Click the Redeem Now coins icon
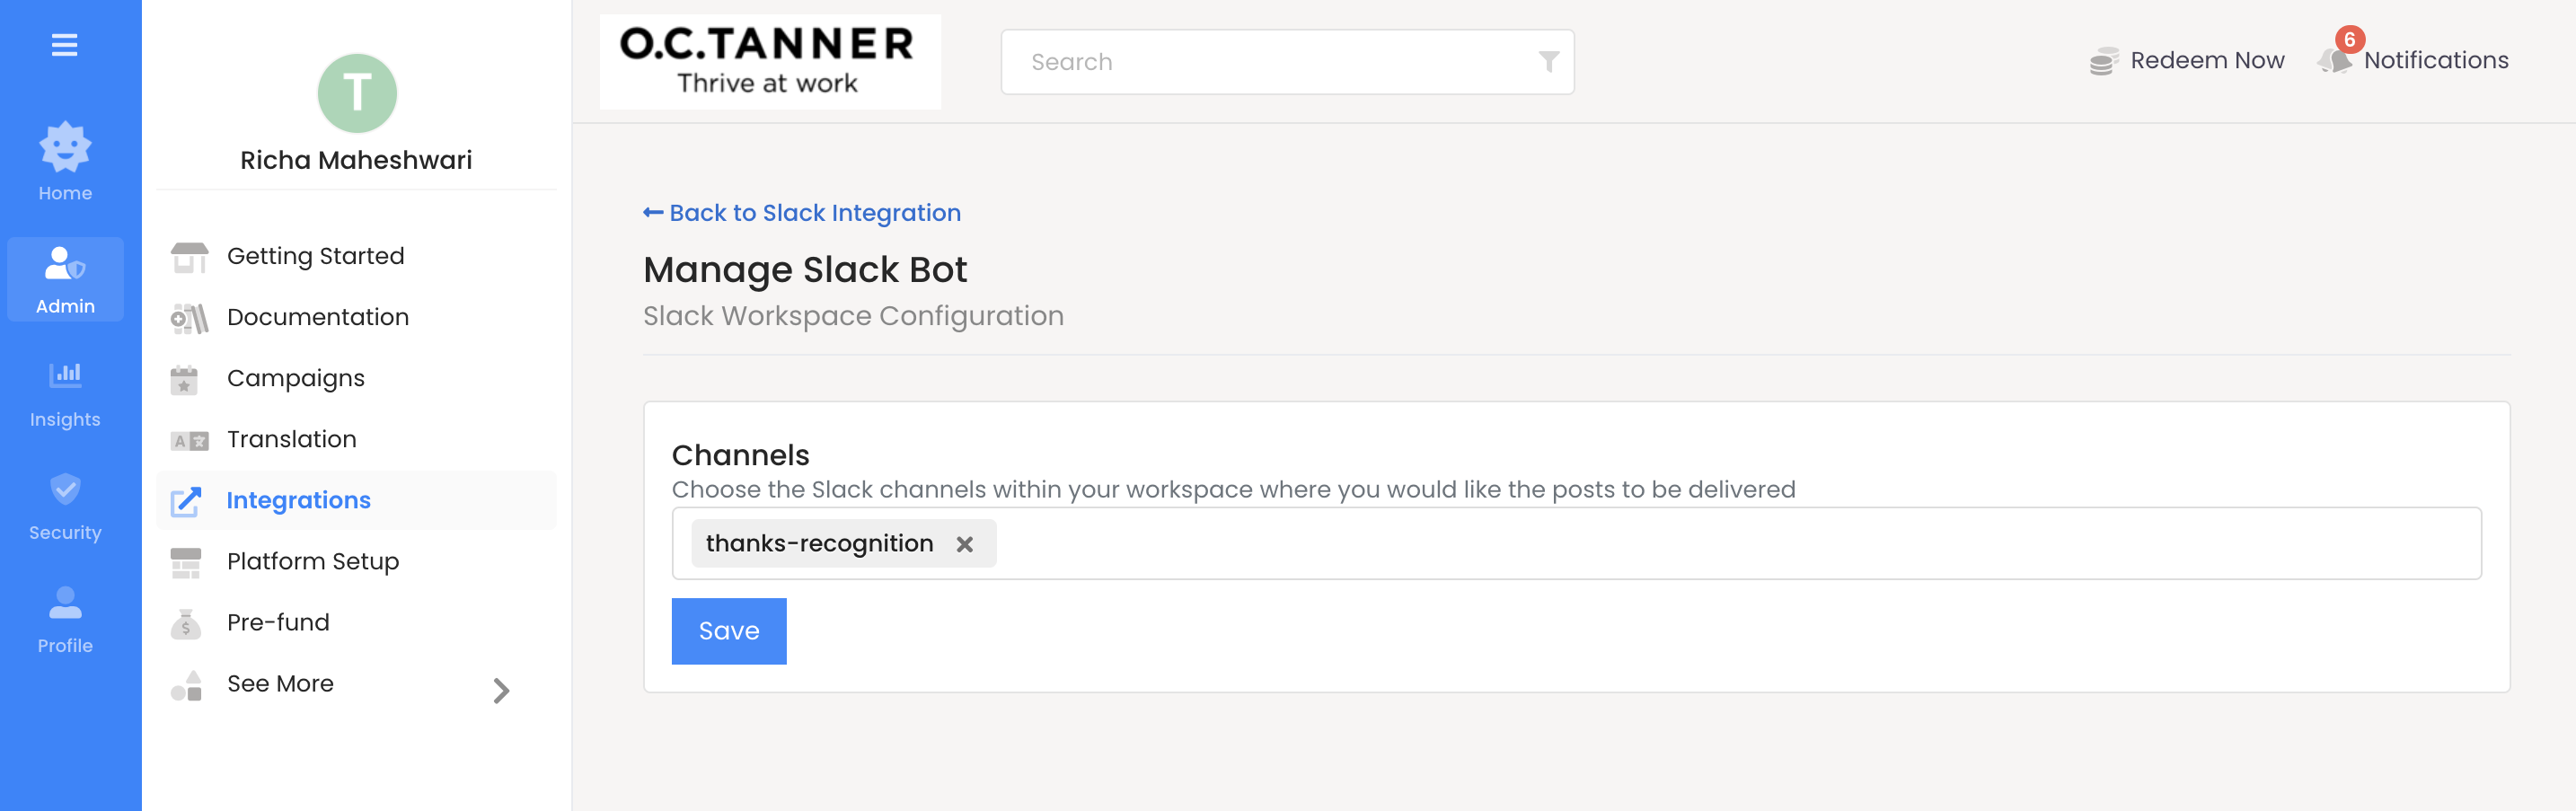 pos(2103,61)
